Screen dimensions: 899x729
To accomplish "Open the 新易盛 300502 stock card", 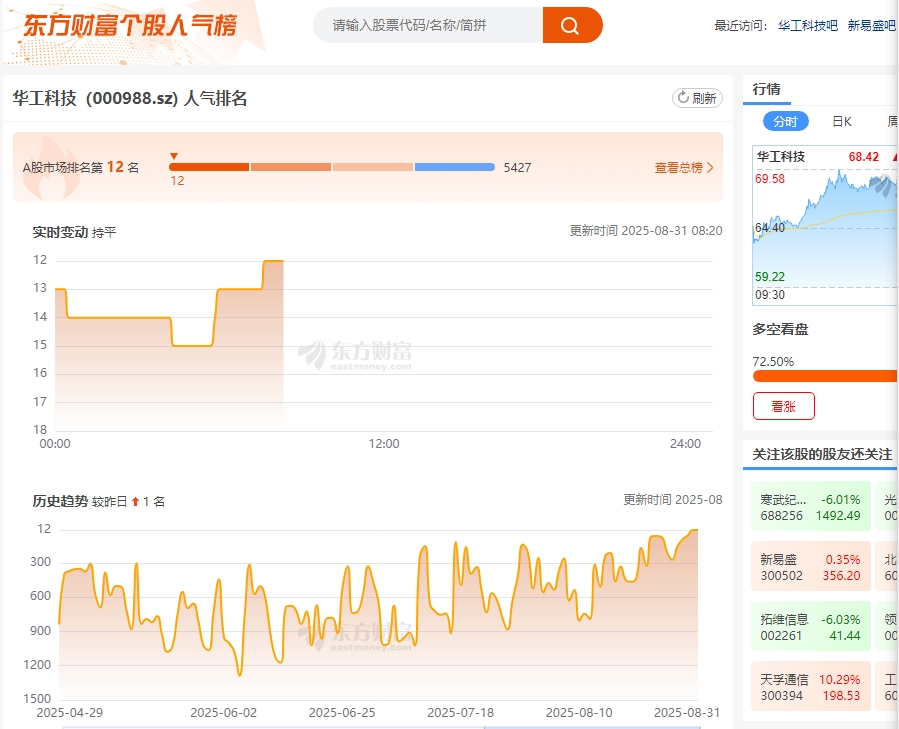I will tap(811, 567).
